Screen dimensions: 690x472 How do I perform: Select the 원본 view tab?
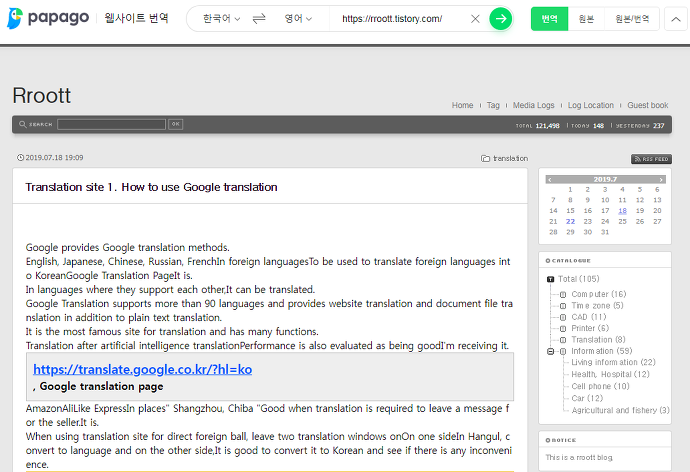(586, 19)
